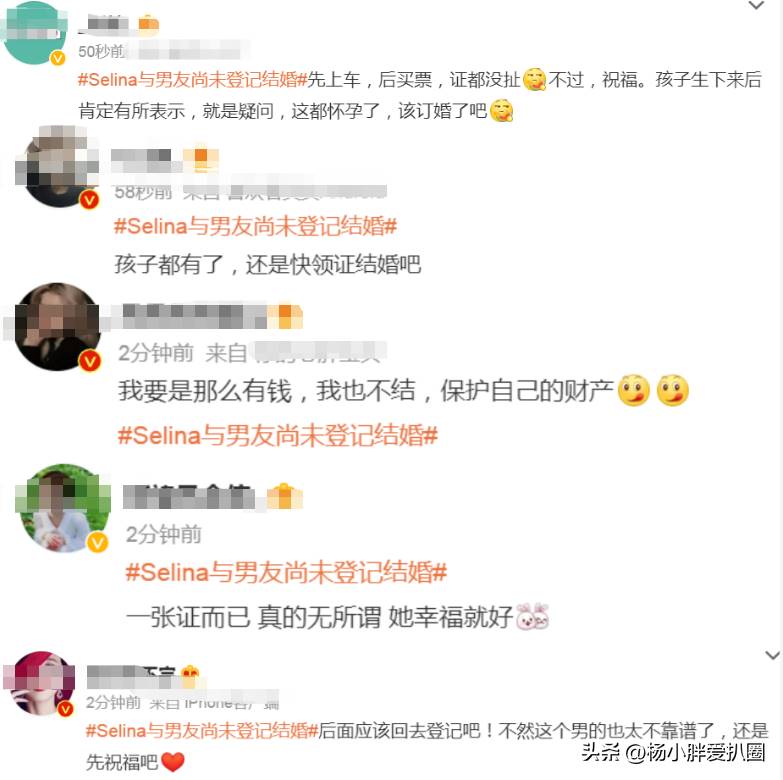Click the yellow V badge on the green-background avatar
This screenshot has width=783, height=780.
(98, 542)
